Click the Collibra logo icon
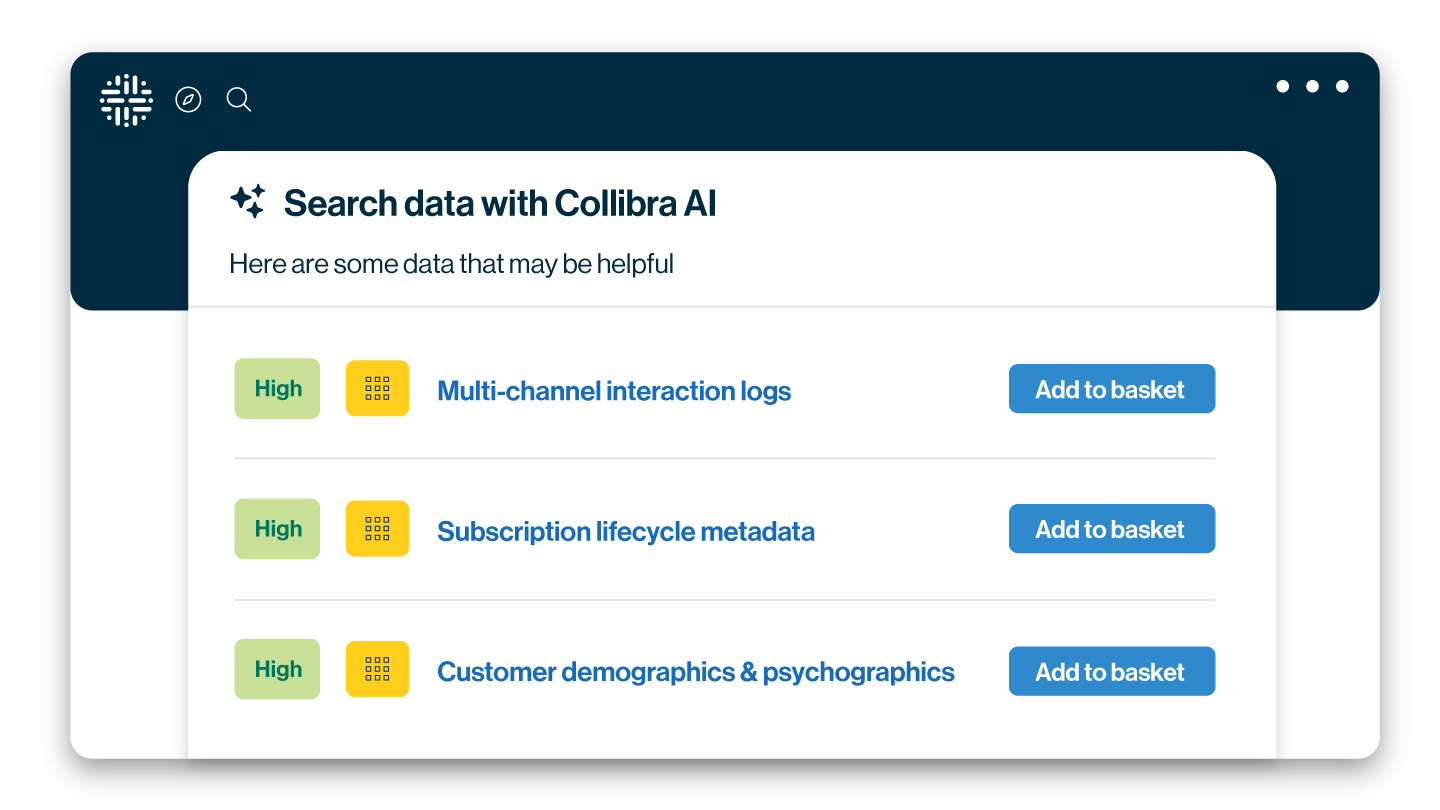The height and width of the screenshot is (810, 1440). click(x=126, y=100)
